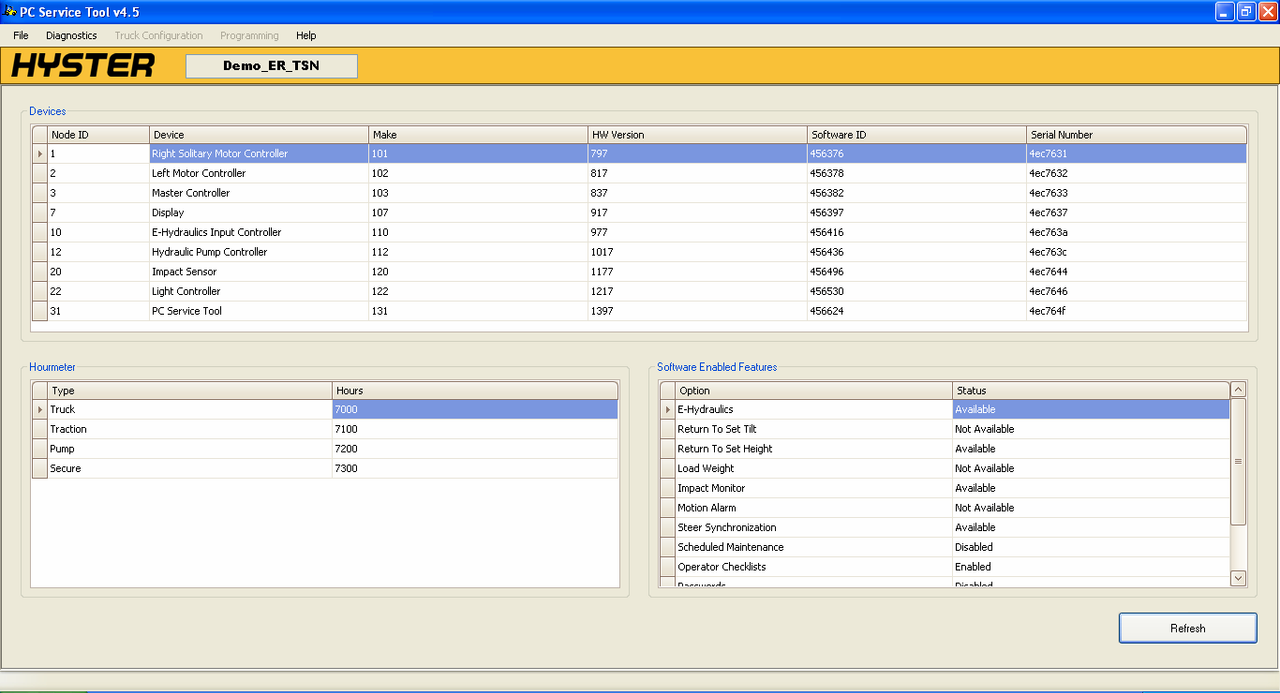Image resolution: width=1280 pixels, height=693 pixels.
Task: Restore down the PC Service Tool window
Action: pyautogui.click(x=1246, y=12)
